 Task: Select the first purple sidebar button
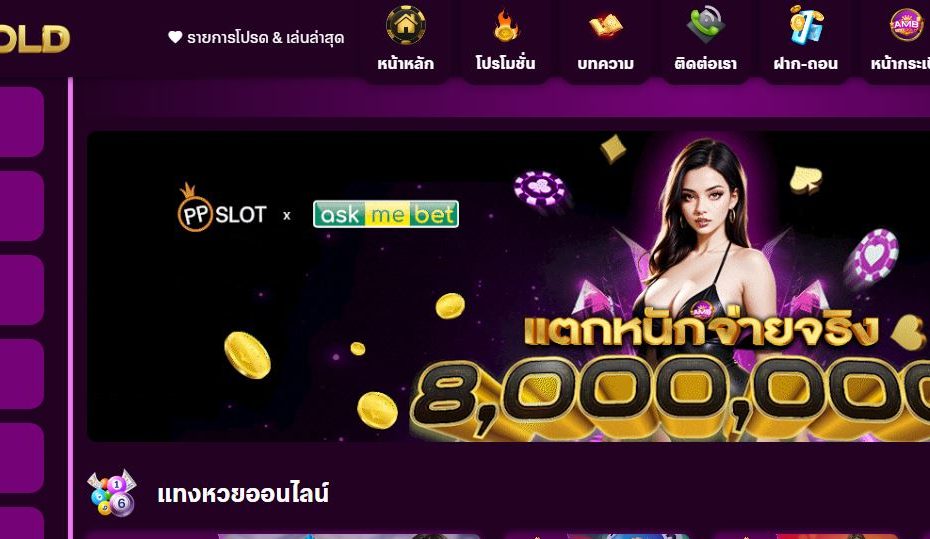(x=21, y=122)
